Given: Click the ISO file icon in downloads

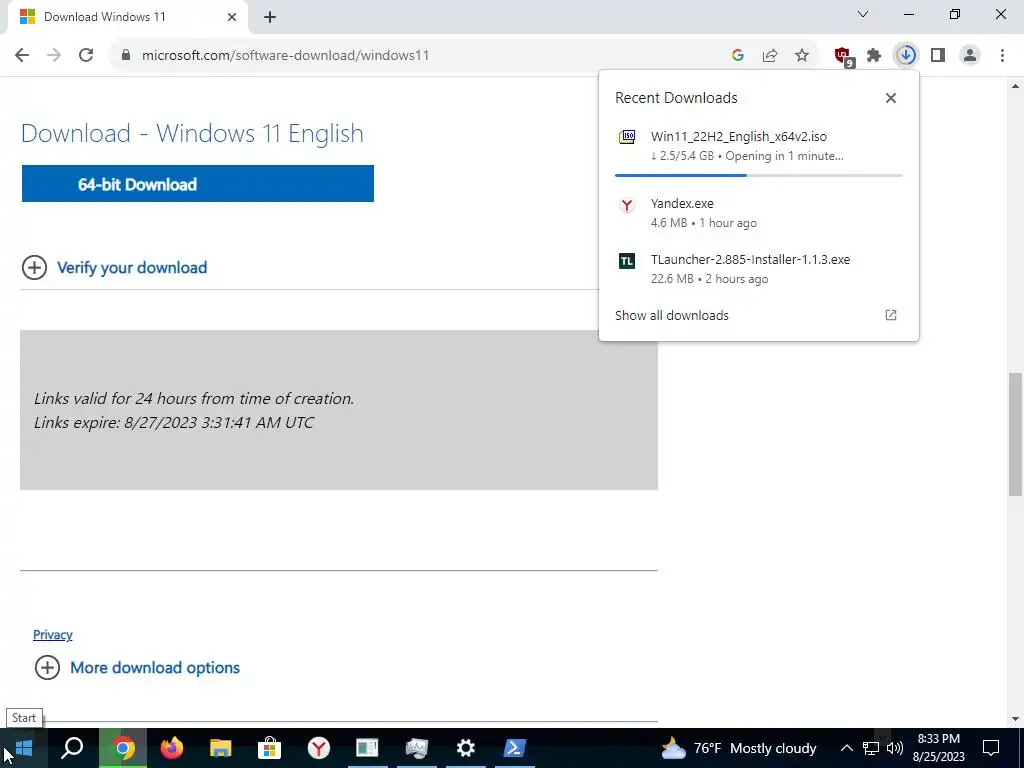Looking at the screenshot, I should coord(627,136).
